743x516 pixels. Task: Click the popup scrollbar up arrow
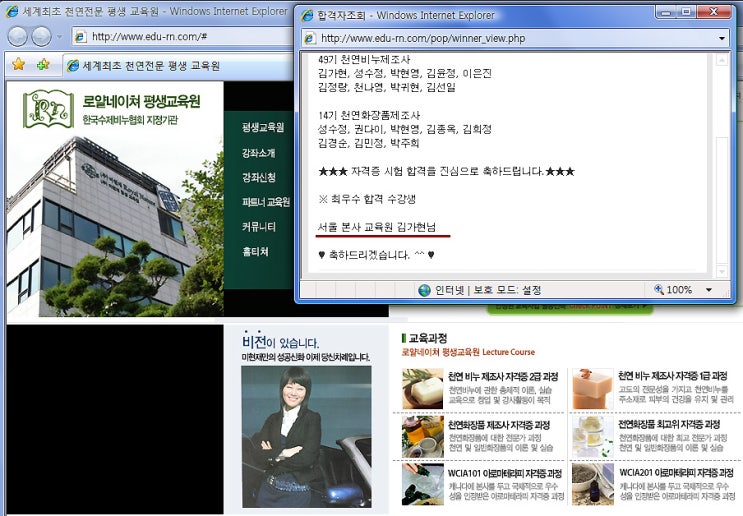coord(722,60)
